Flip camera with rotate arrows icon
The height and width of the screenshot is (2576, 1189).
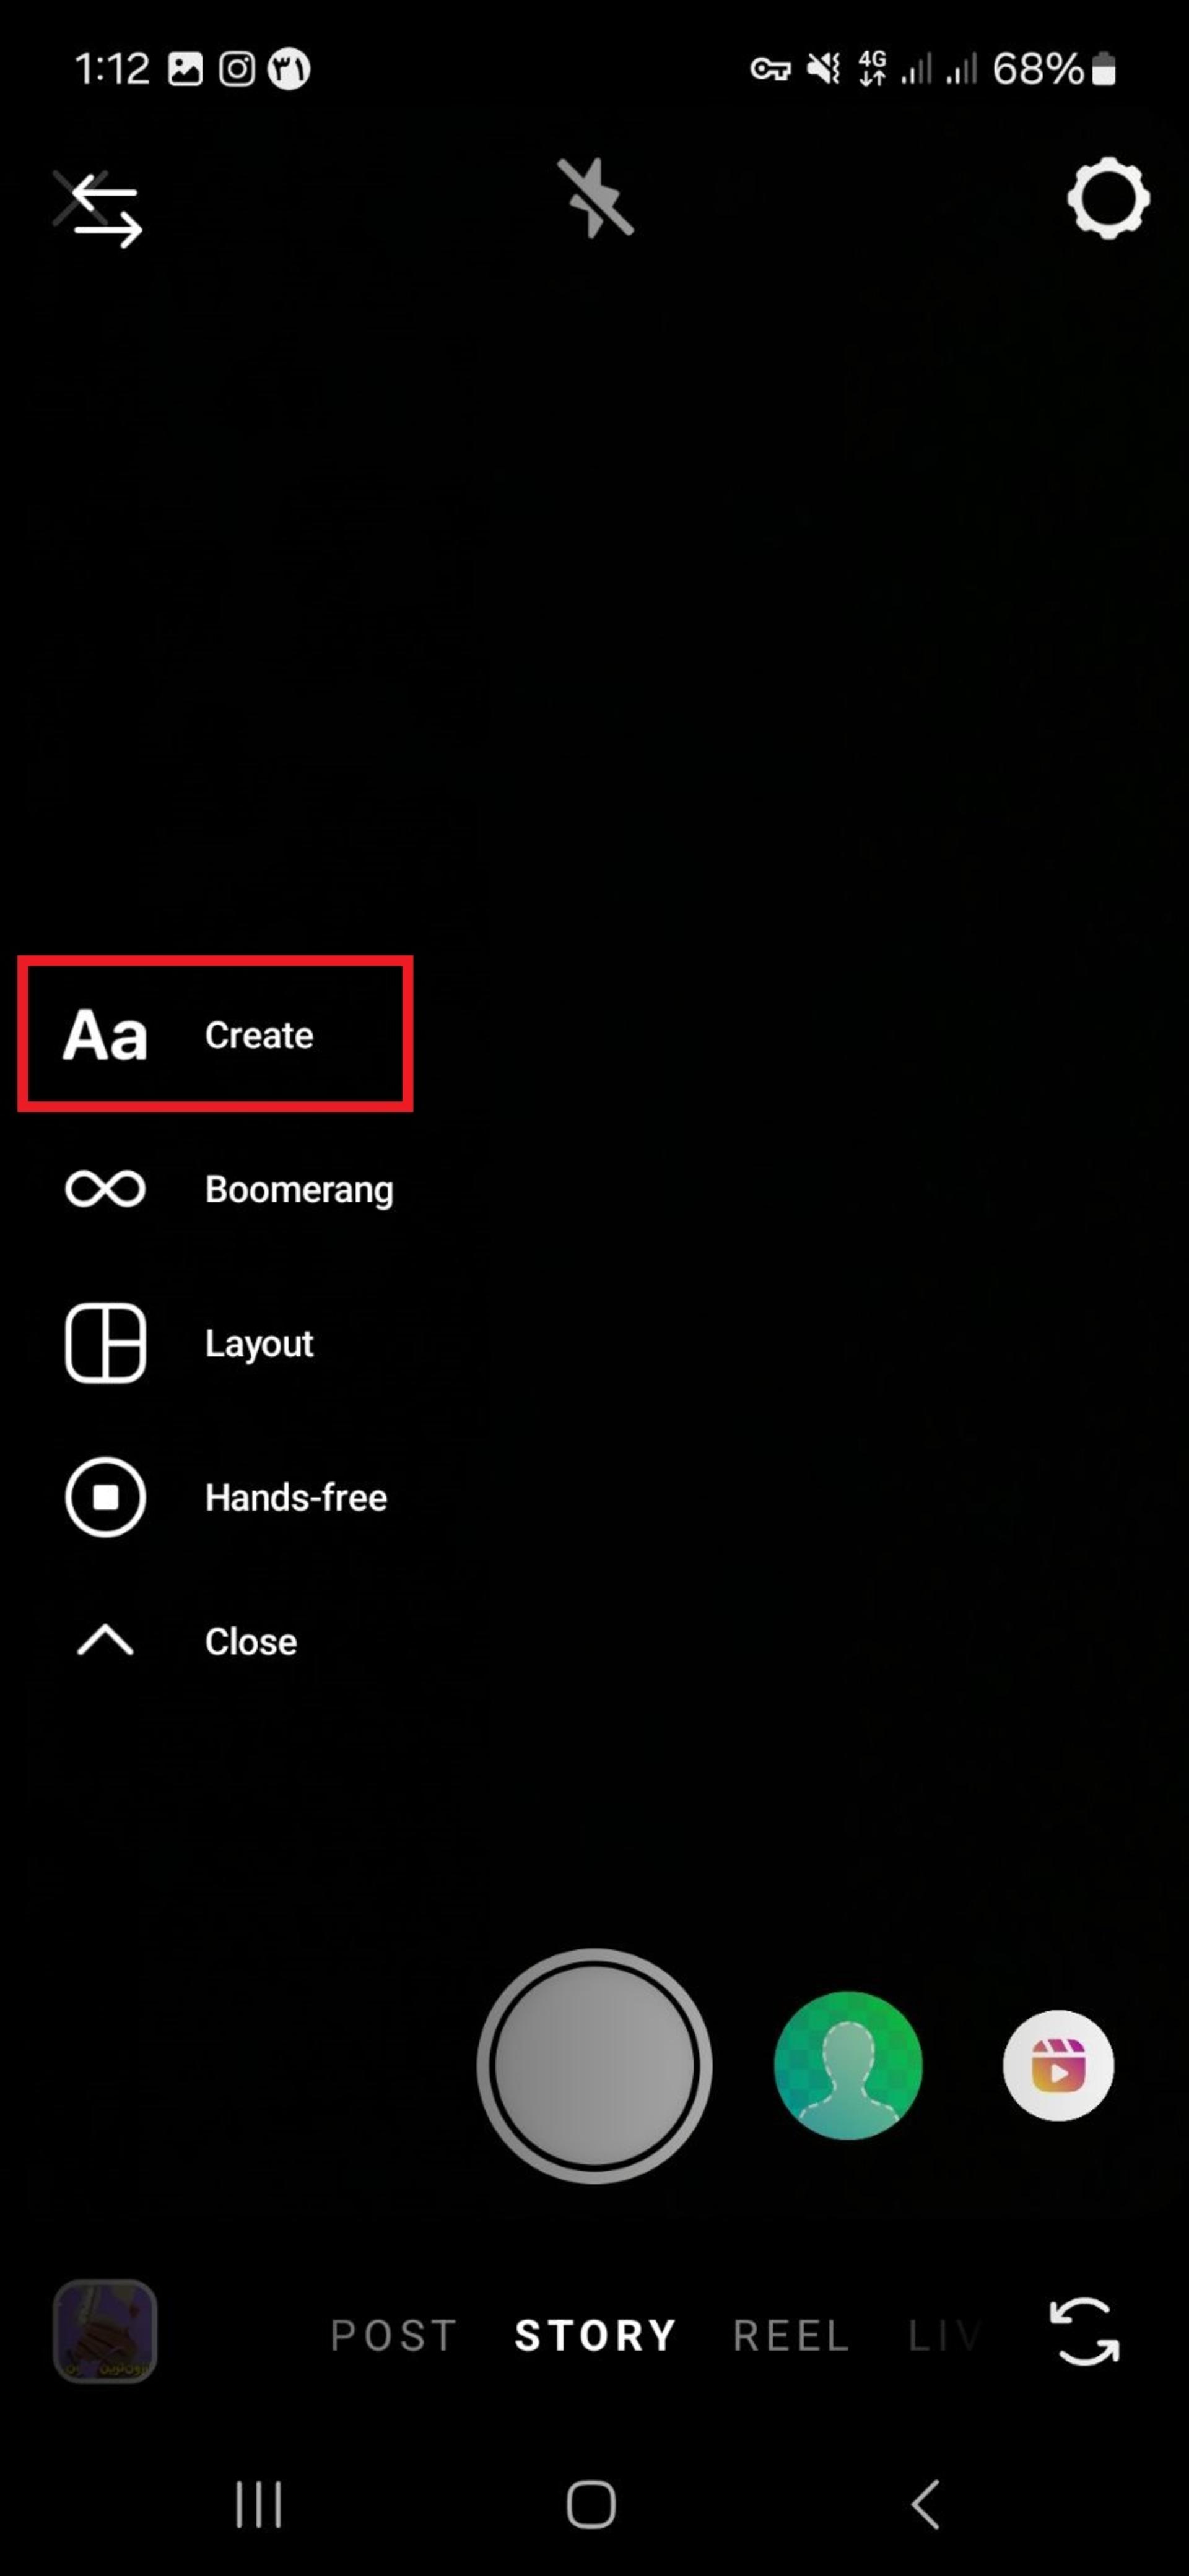[1084, 2332]
